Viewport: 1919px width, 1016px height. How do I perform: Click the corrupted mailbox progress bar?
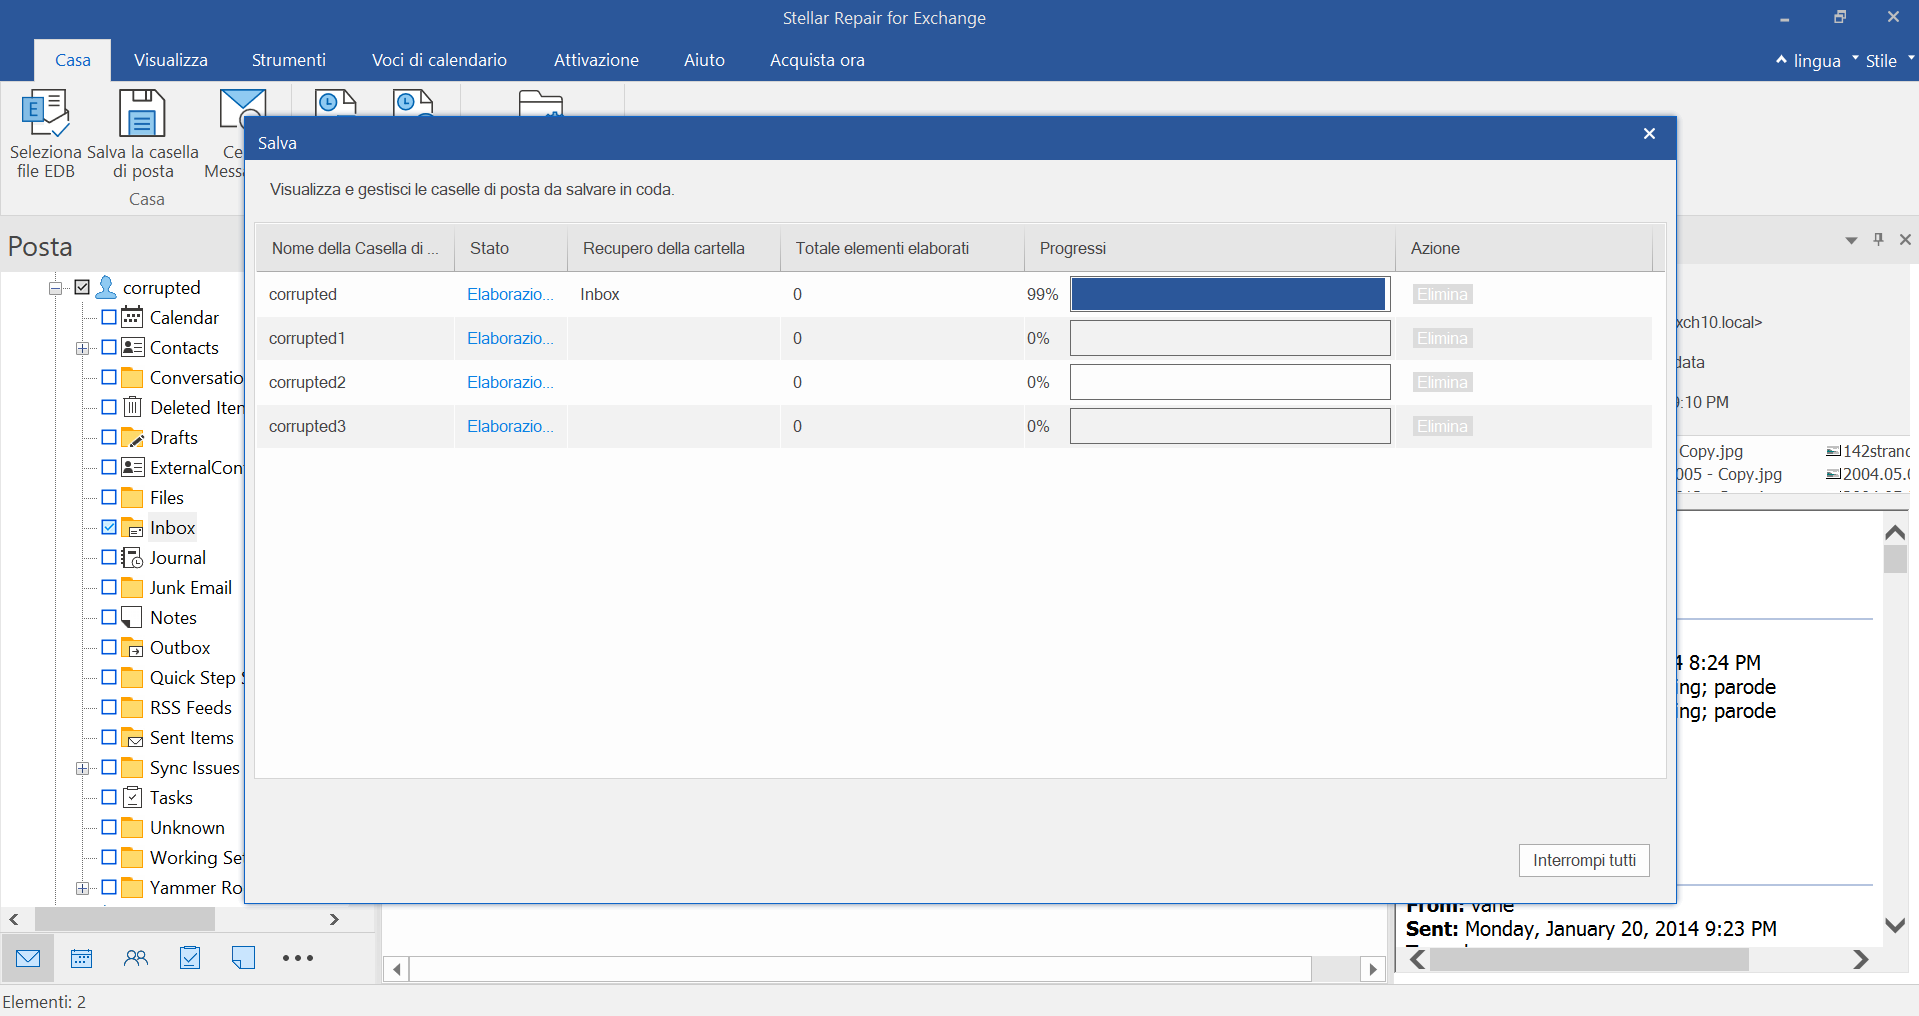click(1229, 294)
